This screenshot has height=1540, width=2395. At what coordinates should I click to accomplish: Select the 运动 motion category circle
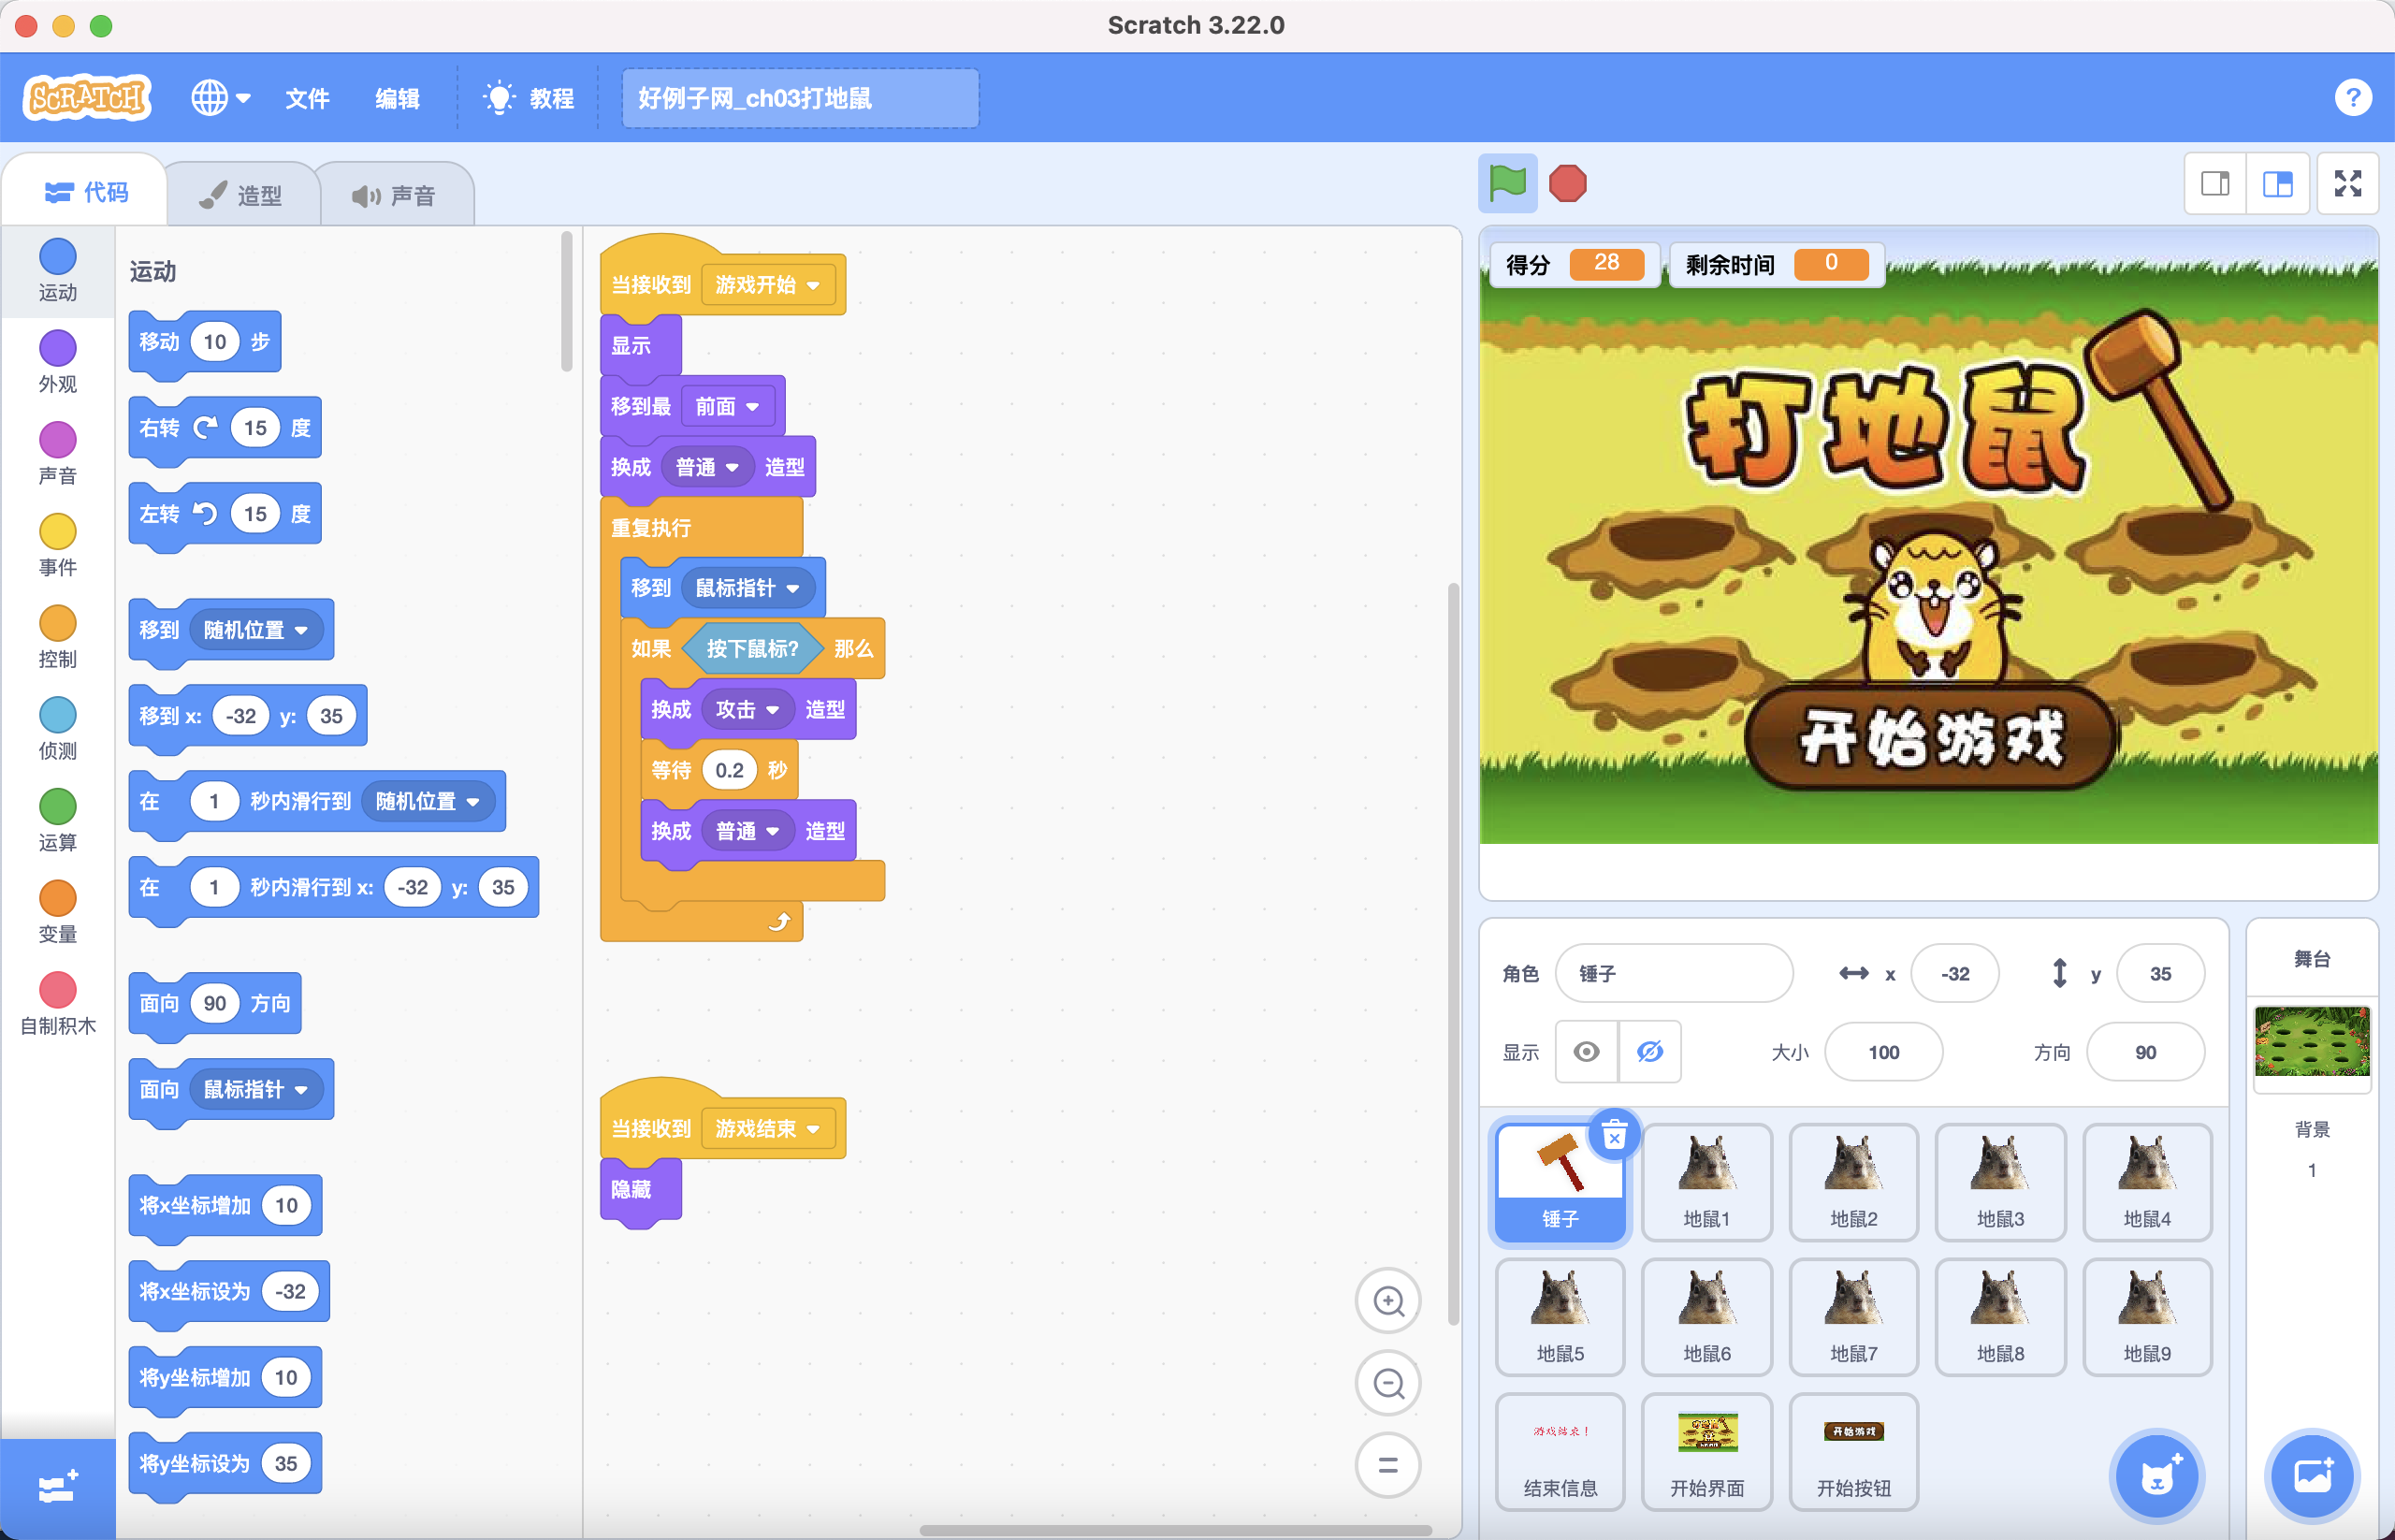tap(57, 256)
